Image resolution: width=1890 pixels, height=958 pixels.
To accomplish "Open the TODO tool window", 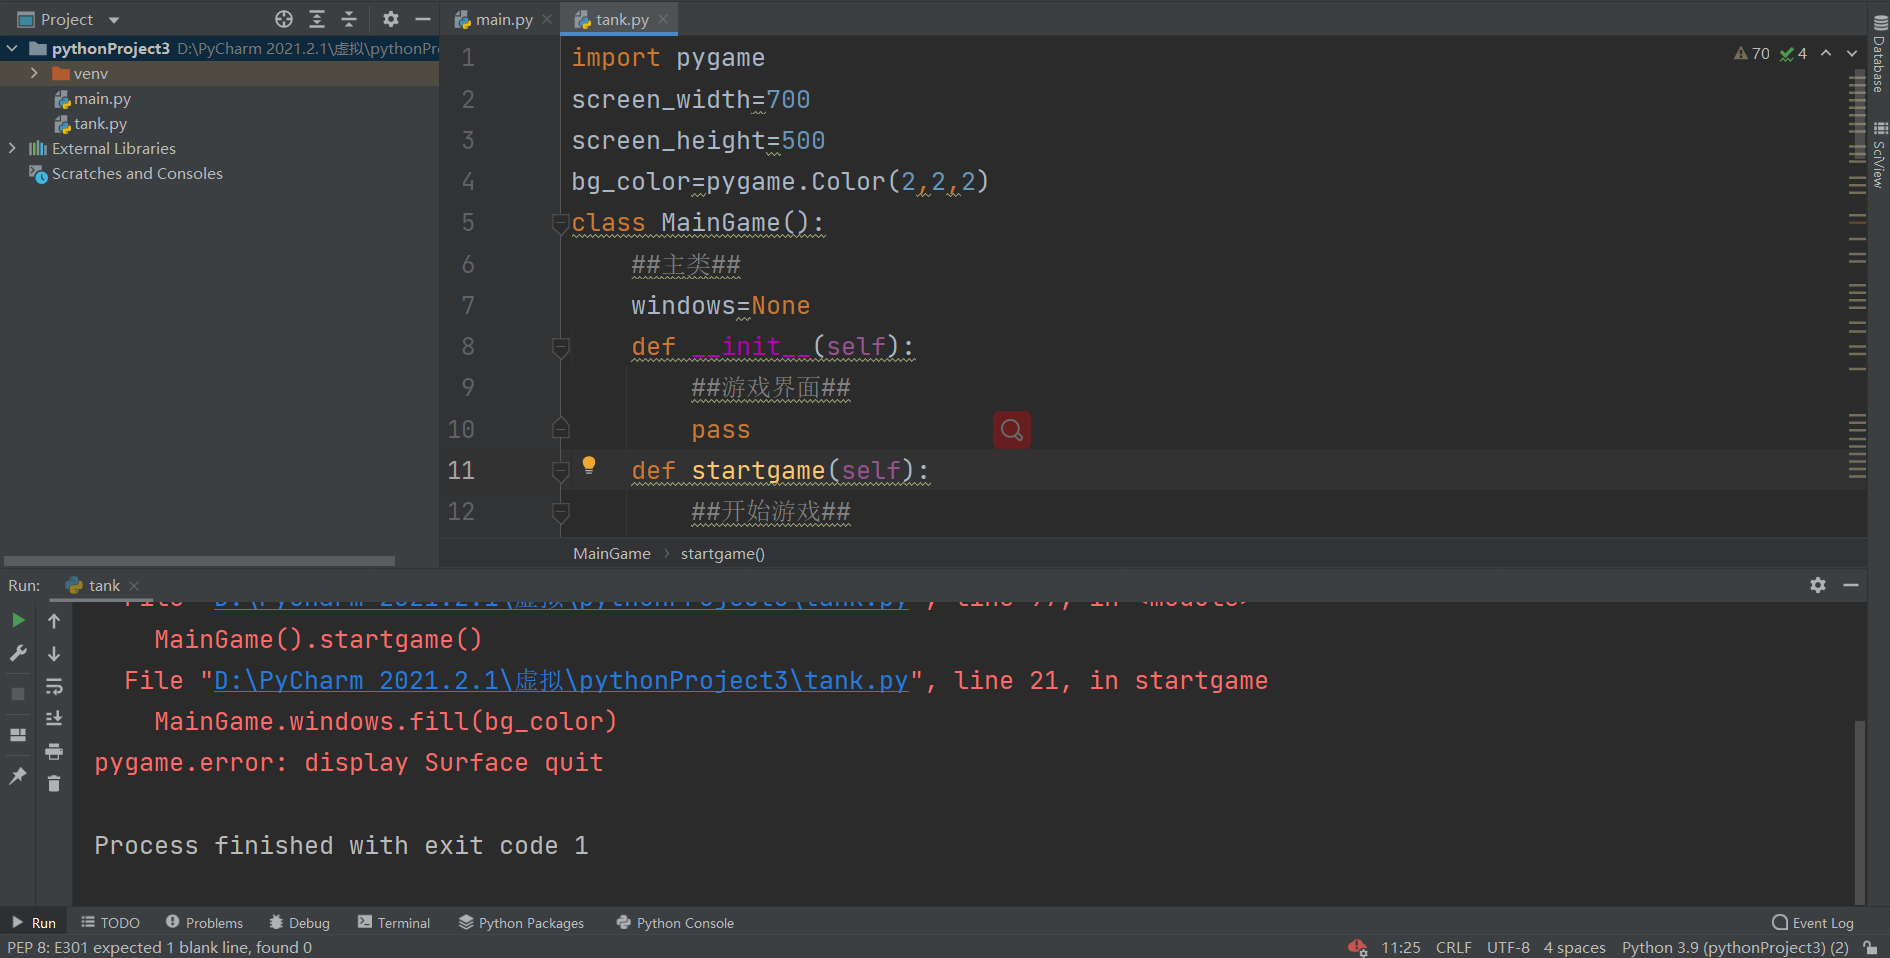I will (110, 922).
